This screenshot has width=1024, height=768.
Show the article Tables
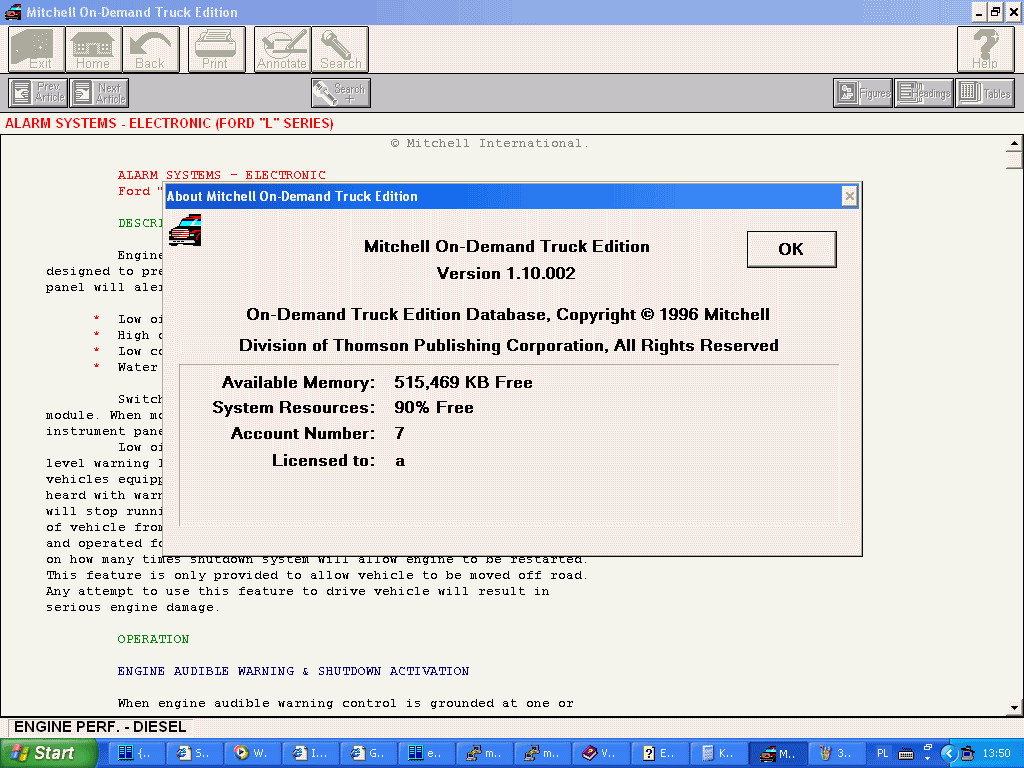985,93
